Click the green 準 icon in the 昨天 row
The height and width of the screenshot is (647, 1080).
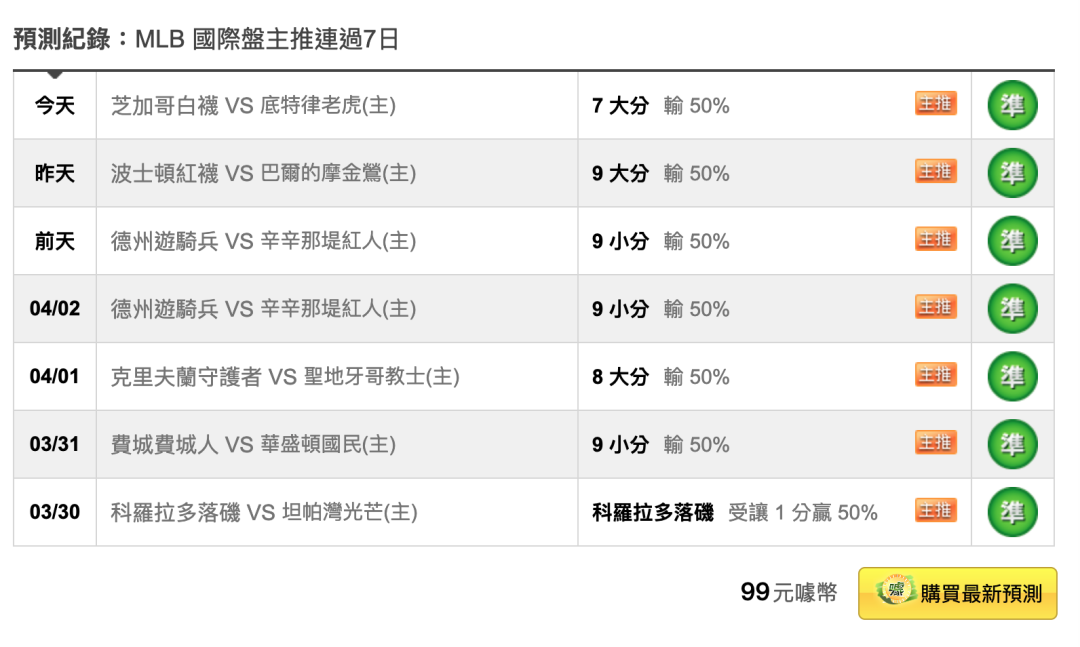[x=1012, y=173]
